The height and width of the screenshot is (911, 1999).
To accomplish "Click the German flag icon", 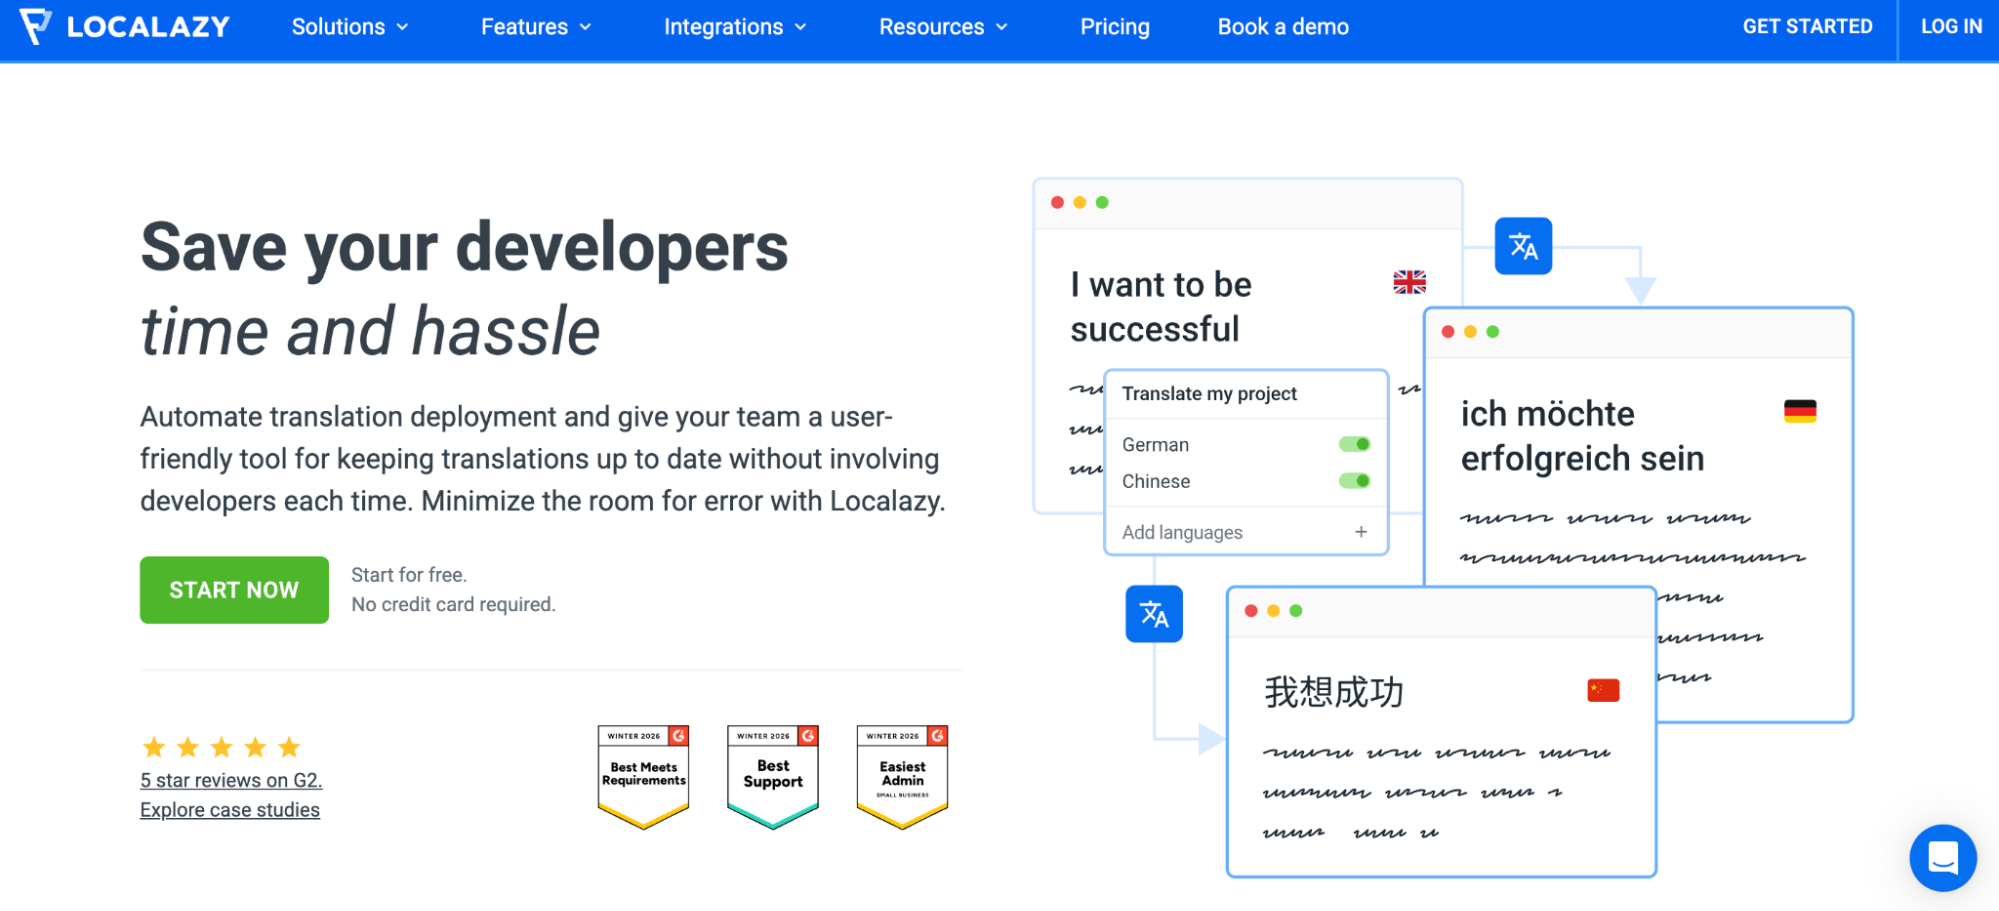I will 1800,411.
